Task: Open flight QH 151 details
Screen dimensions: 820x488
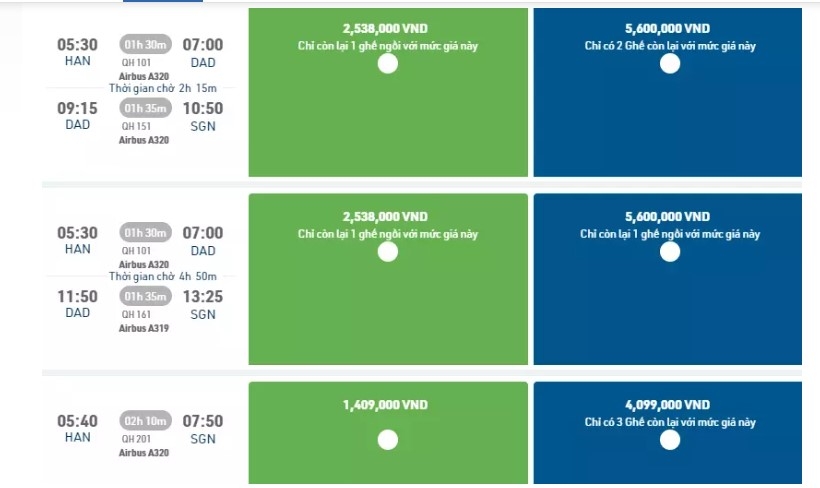Action: (135, 126)
